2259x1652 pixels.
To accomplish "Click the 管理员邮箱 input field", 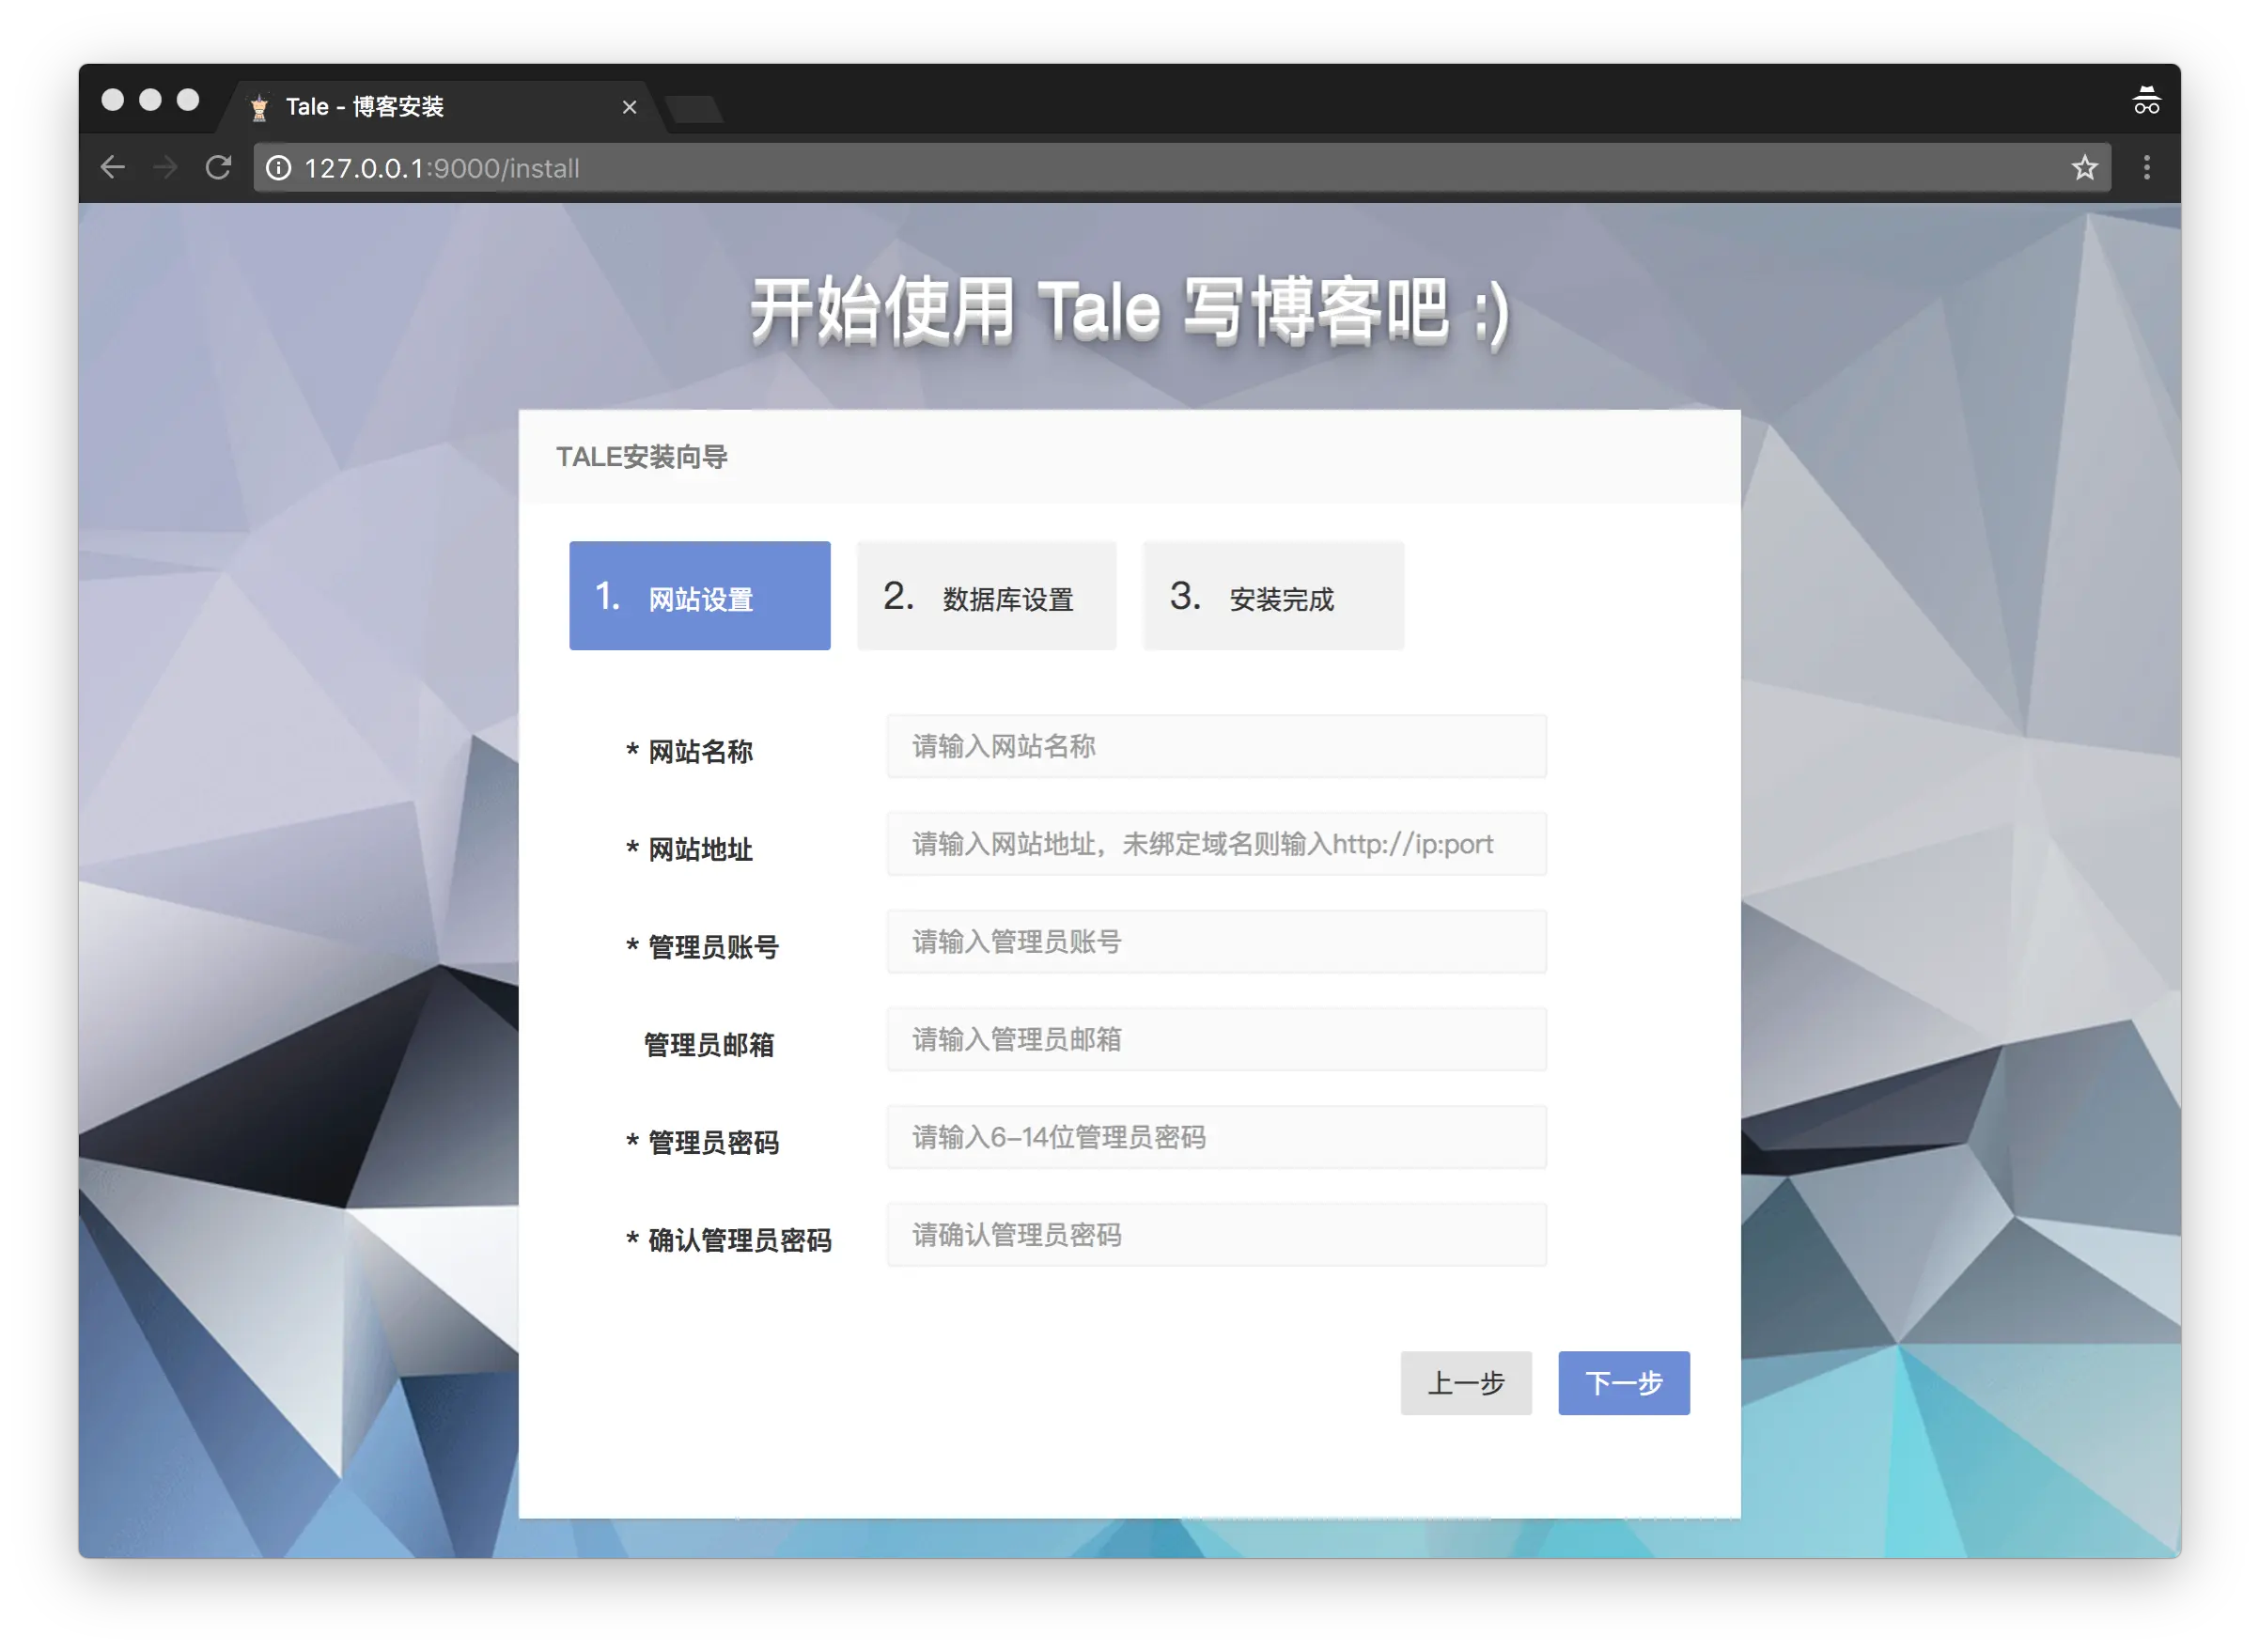I will [1216, 1040].
